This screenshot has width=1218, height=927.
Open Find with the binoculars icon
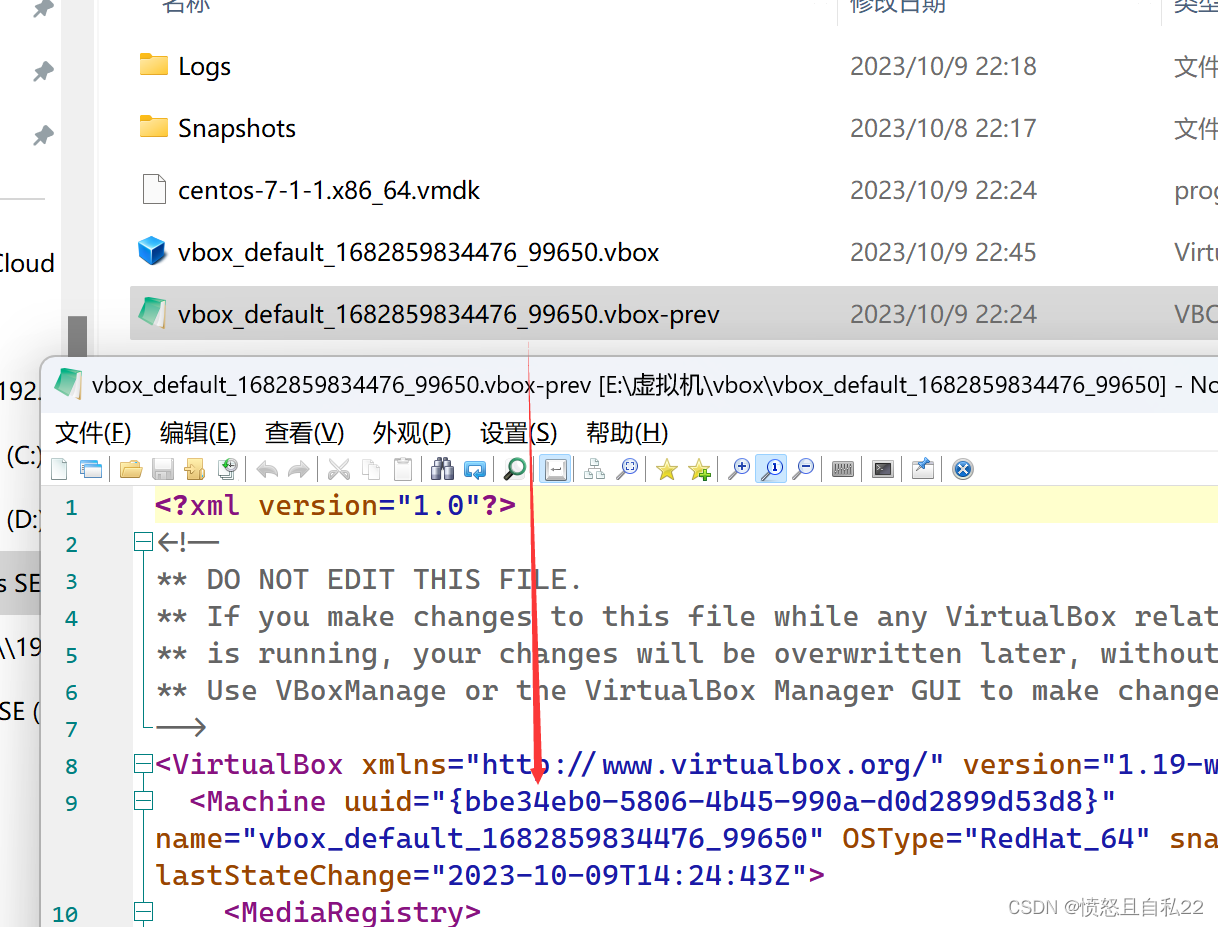coord(443,469)
